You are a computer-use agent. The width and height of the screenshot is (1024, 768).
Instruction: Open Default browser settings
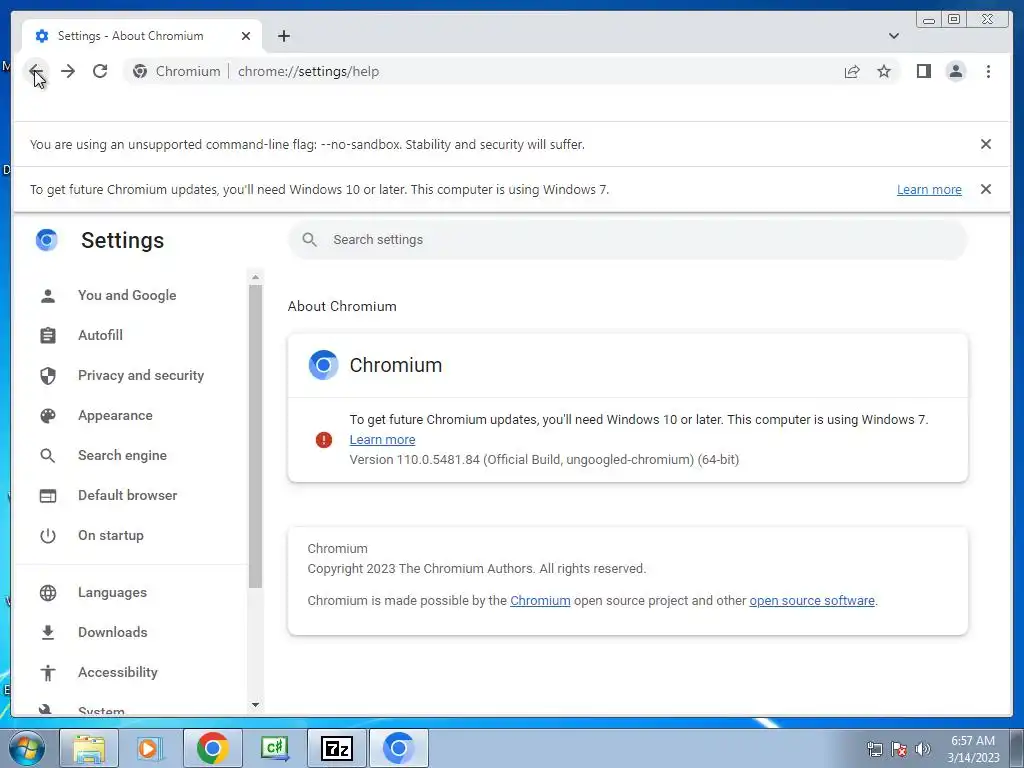click(127, 495)
